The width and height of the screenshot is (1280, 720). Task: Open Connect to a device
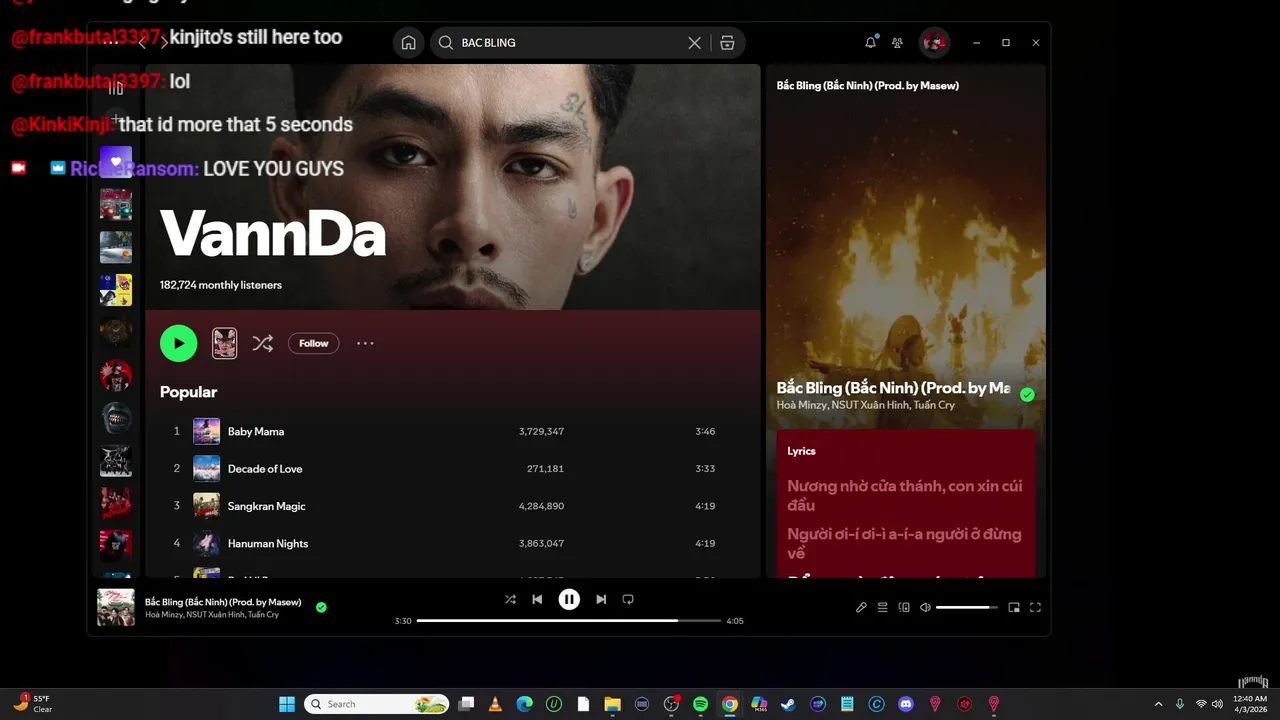click(904, 607)
